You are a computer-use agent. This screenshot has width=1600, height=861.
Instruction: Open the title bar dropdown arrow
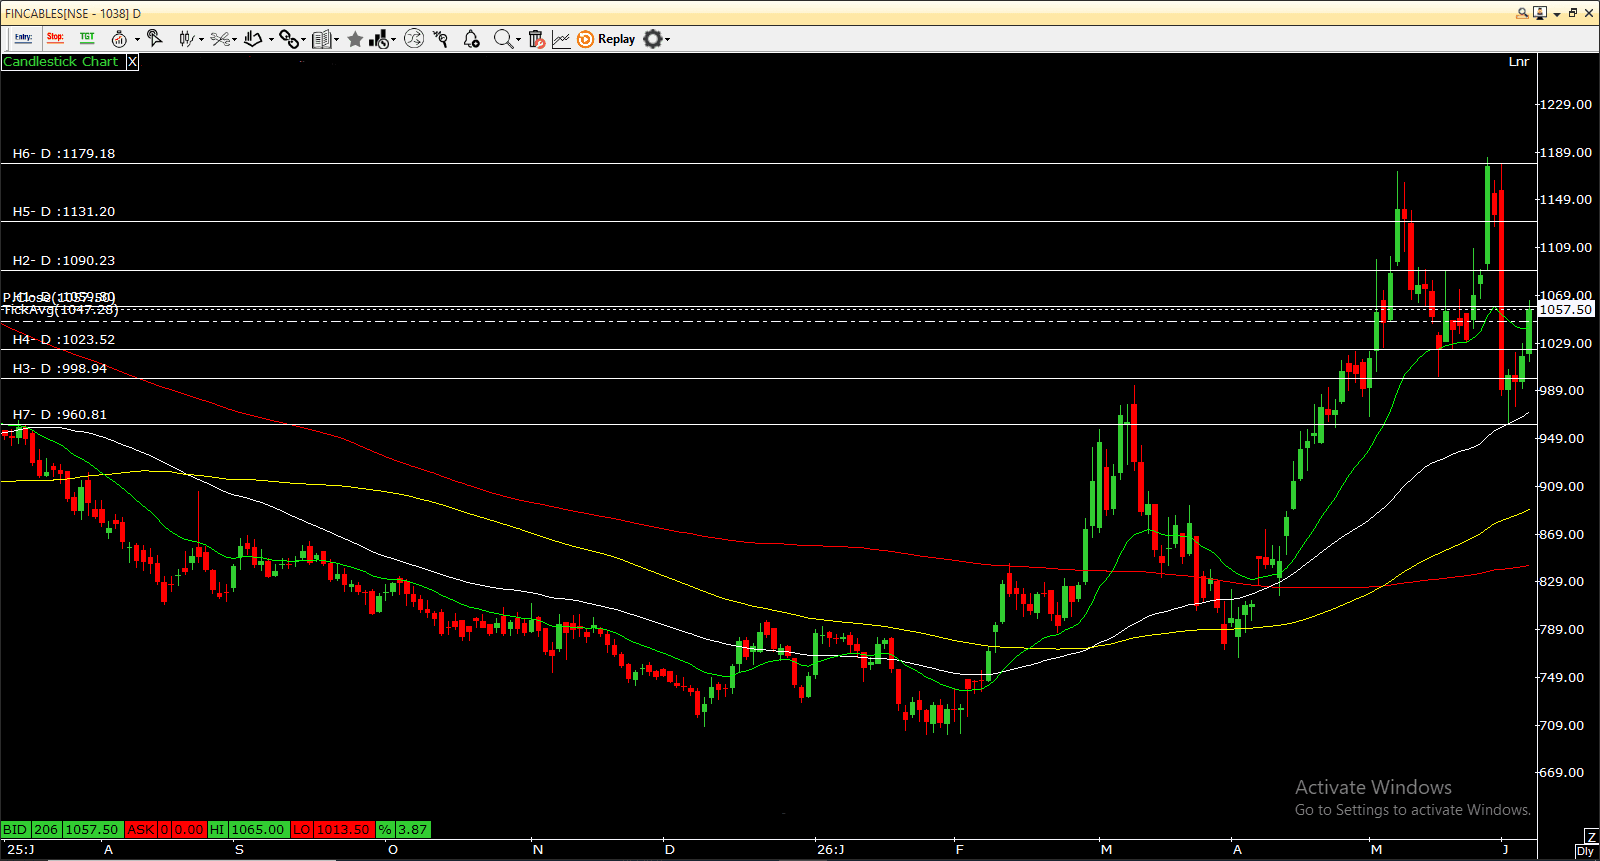(x=1557, y=14)
